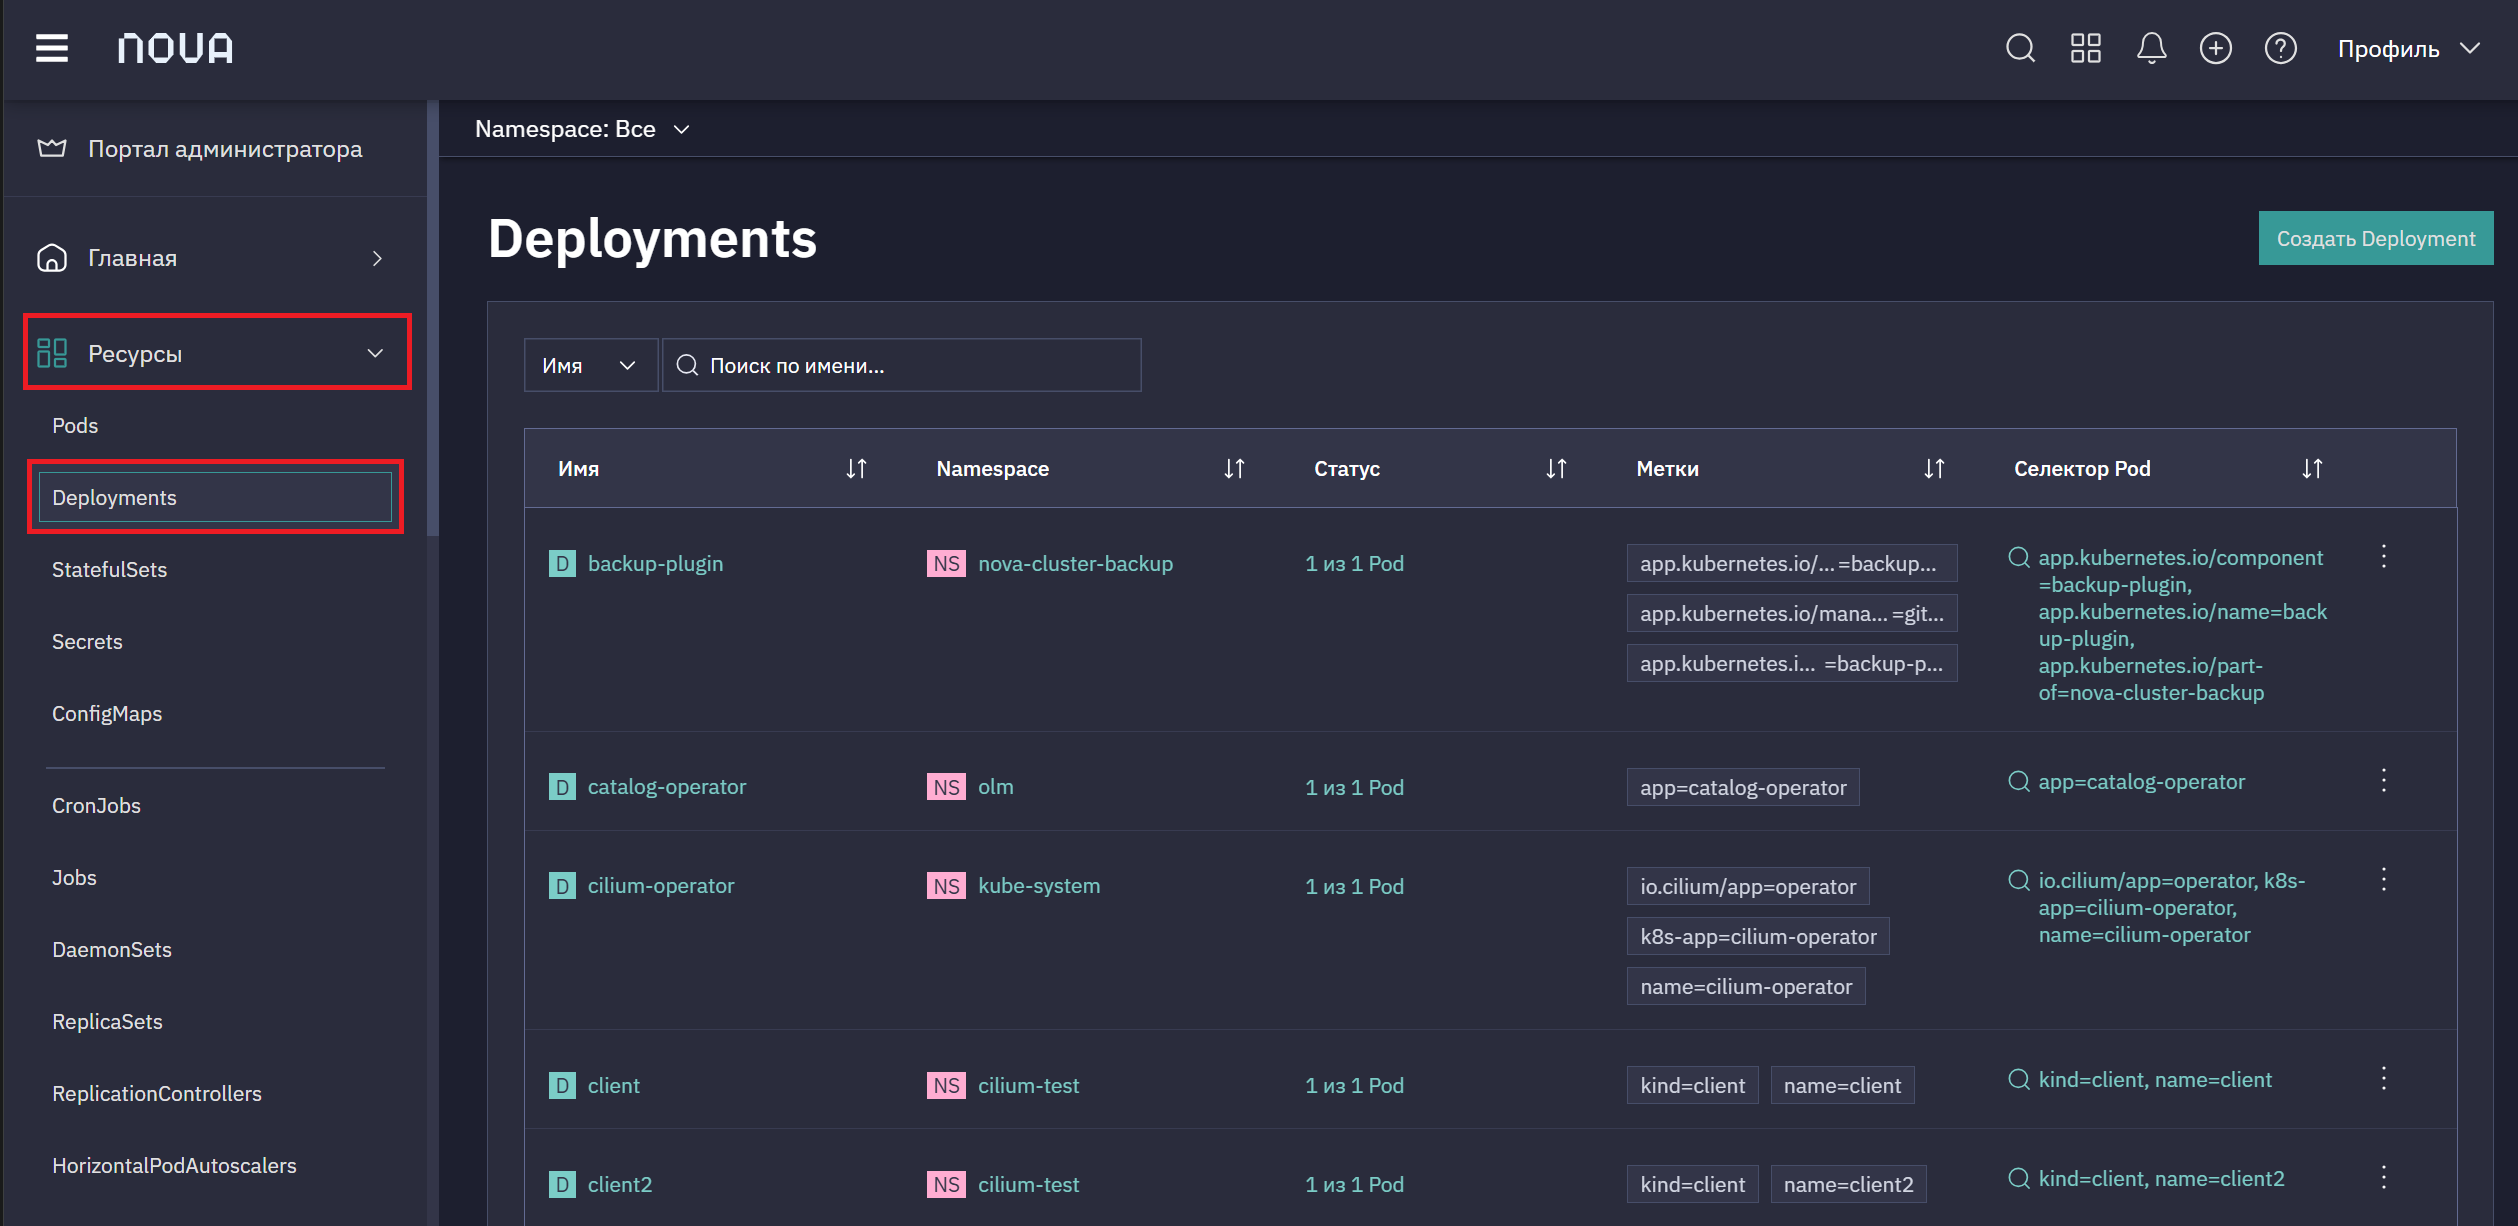The image size is (2518, 1226).
Task: Click 1 из 1 Pod for catalog-operator
Action: coord(1354,787)
